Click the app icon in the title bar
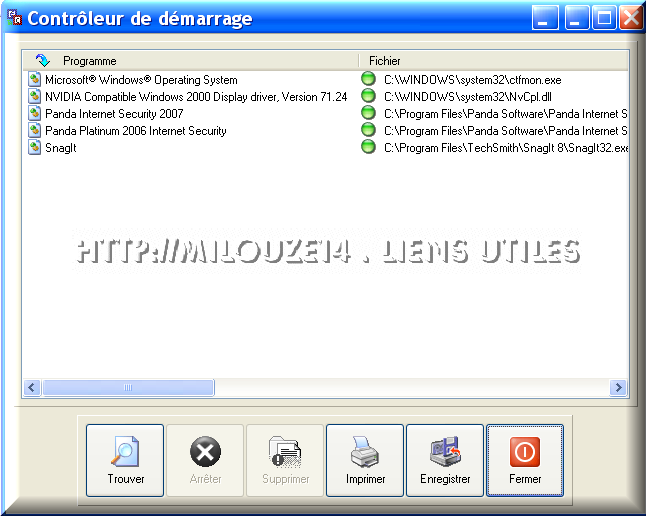646x516 pixels. (x=14, y=17)
